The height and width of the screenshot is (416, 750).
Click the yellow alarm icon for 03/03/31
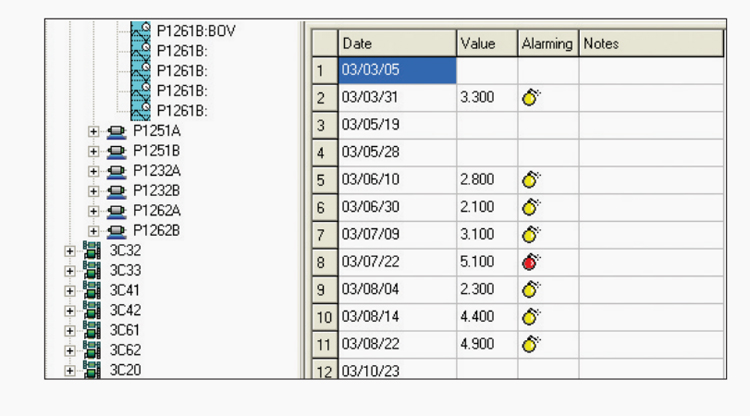point(531,97)
